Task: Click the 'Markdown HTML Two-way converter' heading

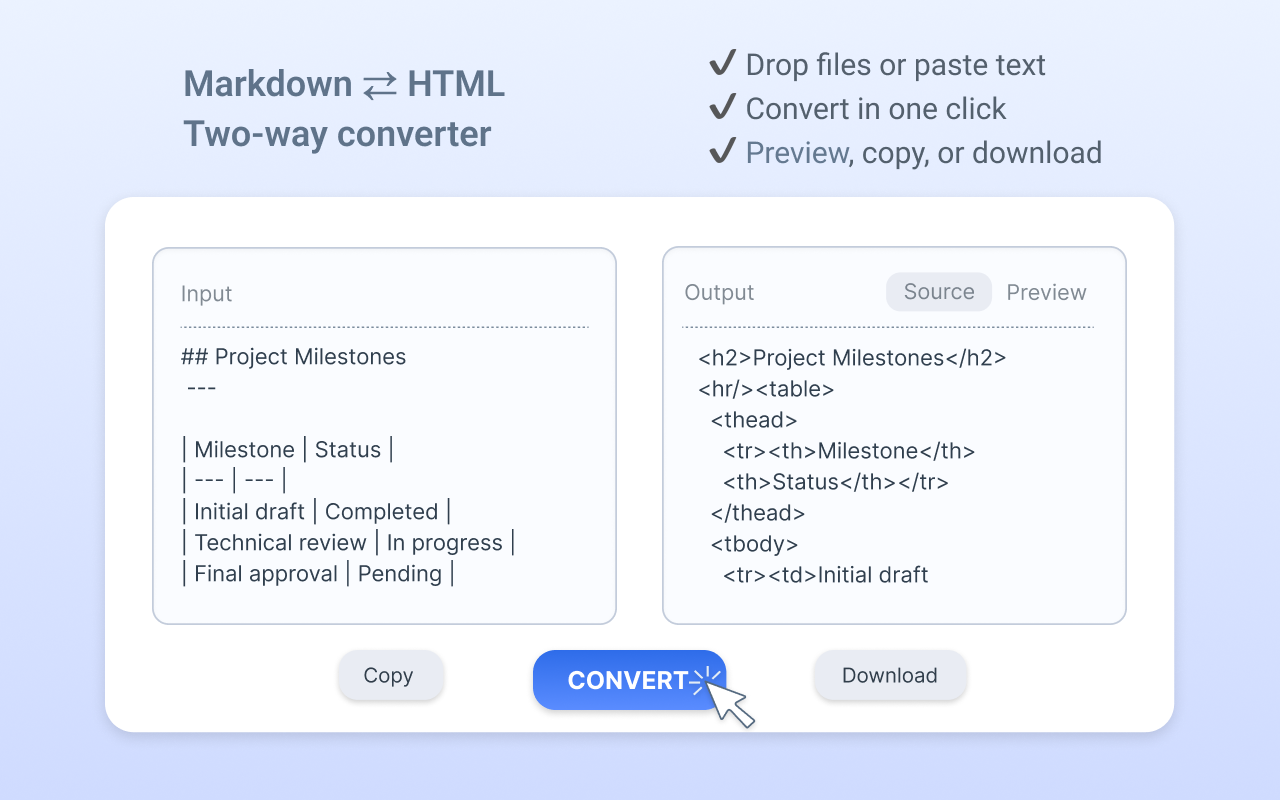Action: pyautogui.click(x=344, y=109)
